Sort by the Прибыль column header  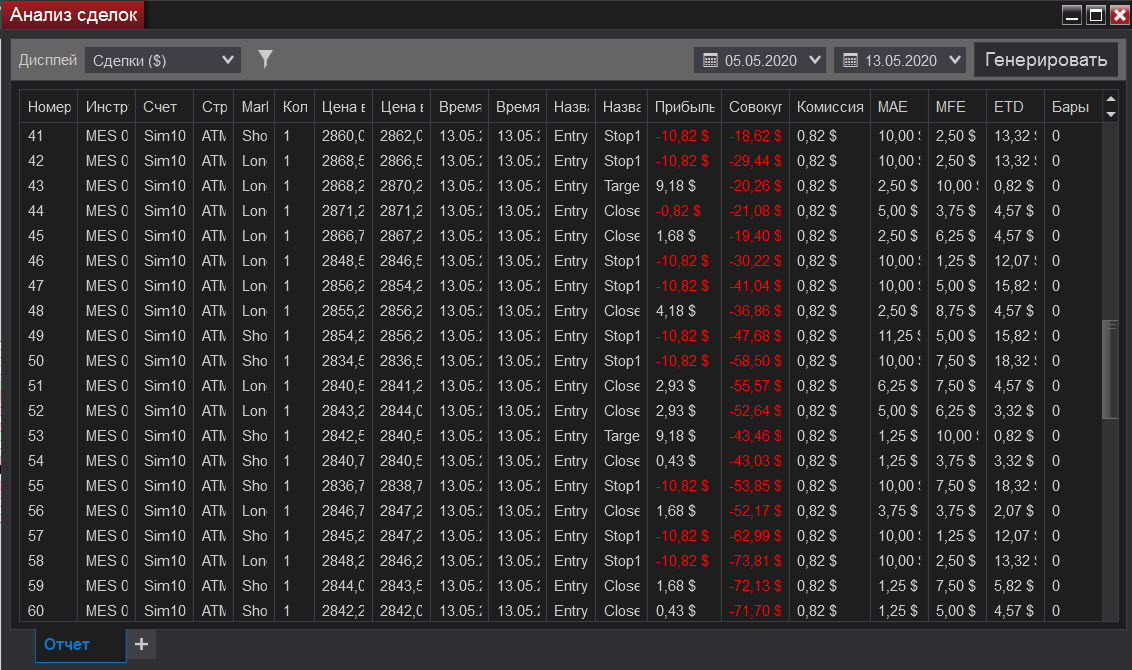[x=684, y=107]
